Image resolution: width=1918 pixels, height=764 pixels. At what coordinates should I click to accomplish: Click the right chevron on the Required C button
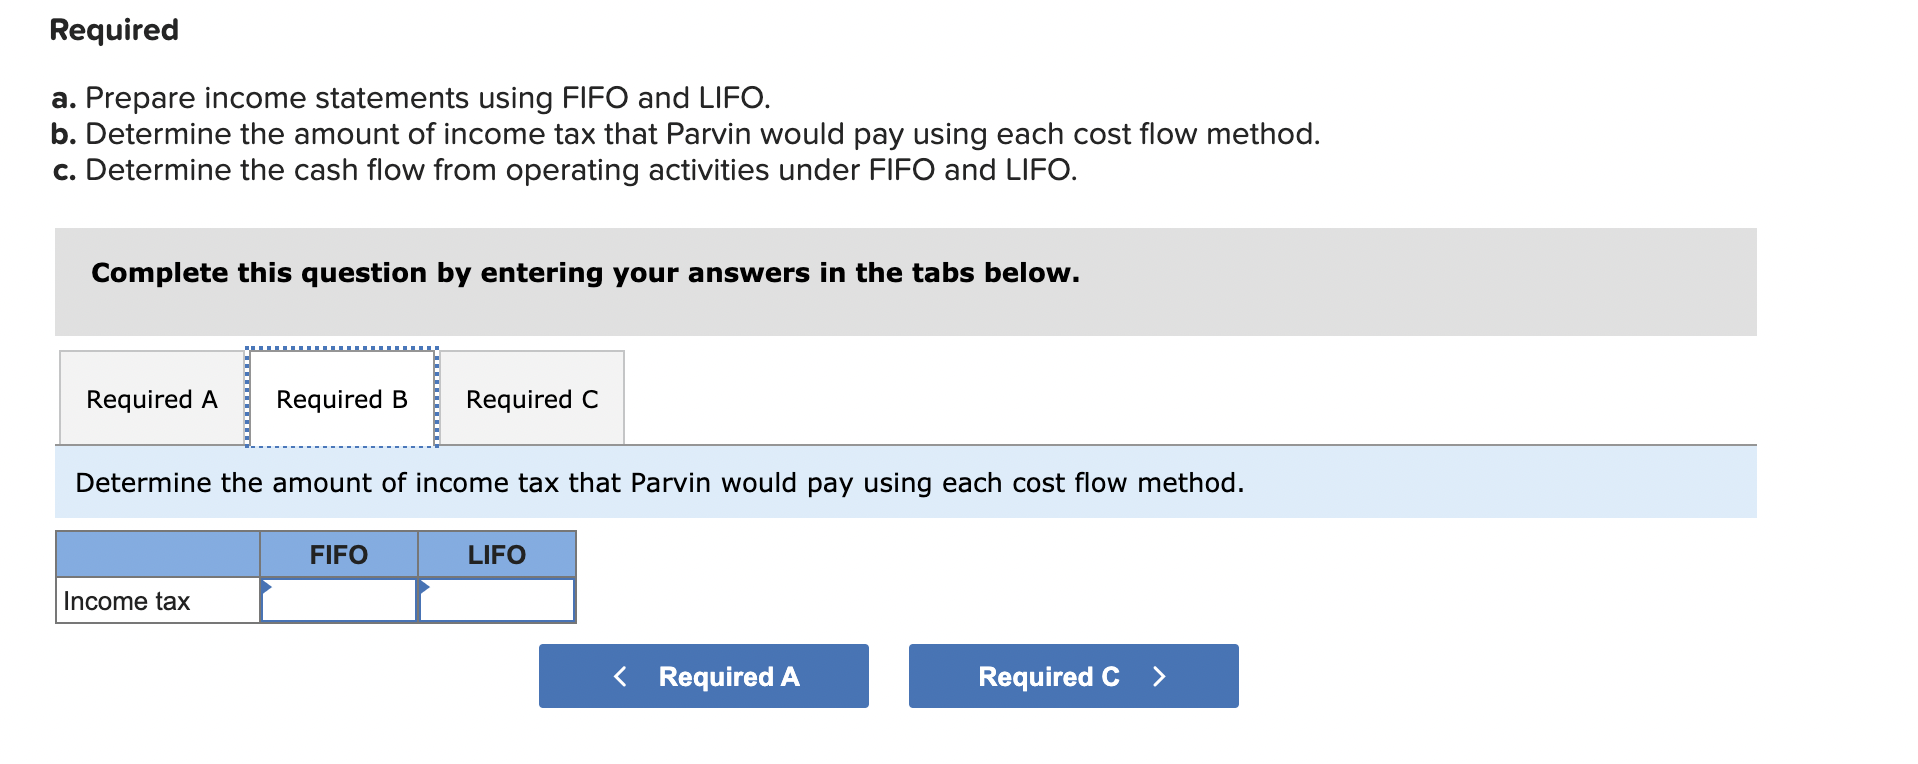1159,675
